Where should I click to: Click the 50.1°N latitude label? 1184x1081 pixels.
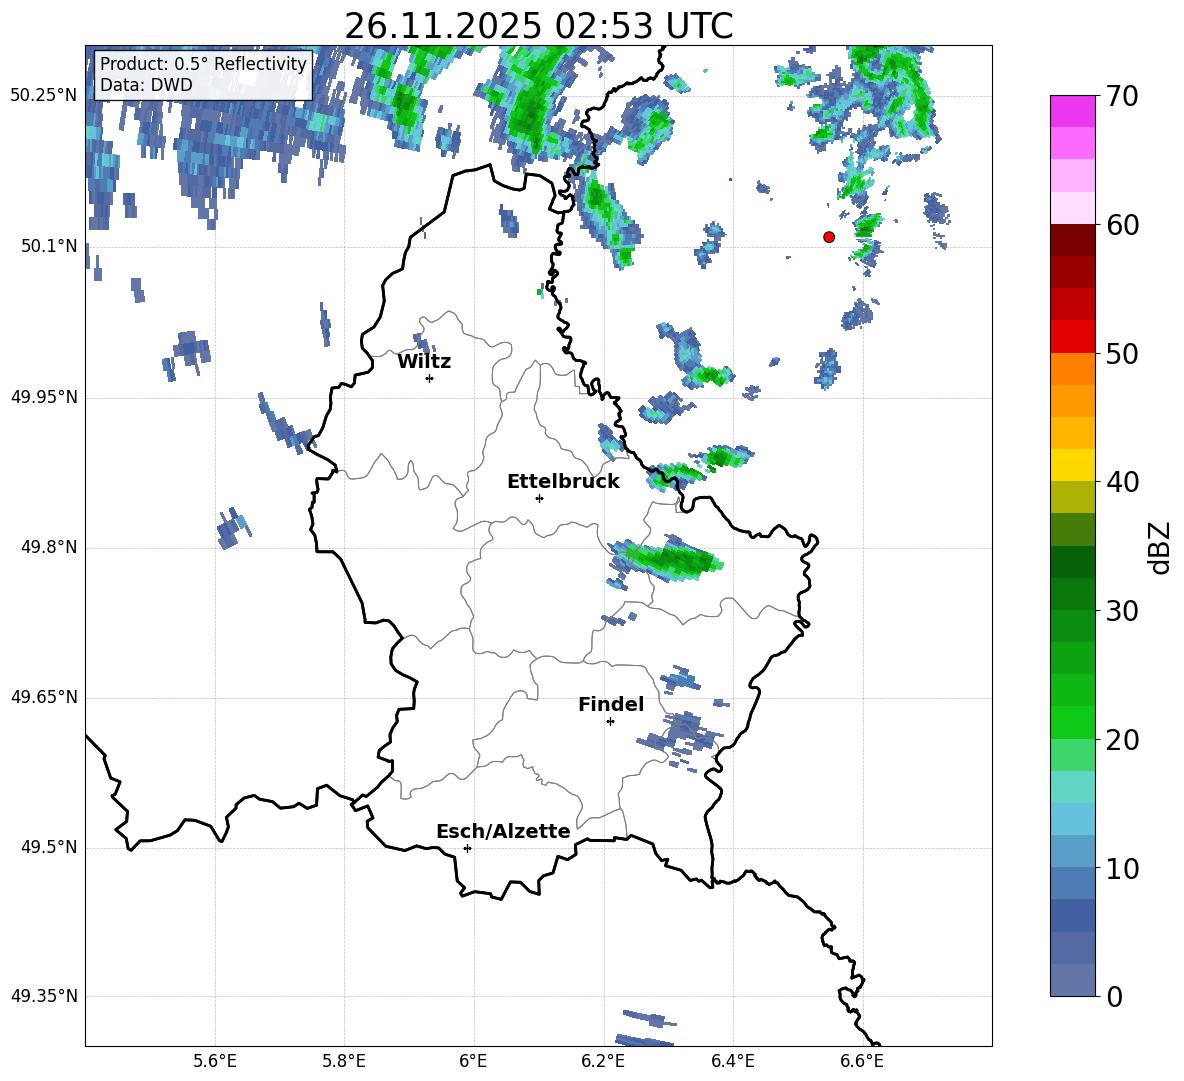pos(49,246)
